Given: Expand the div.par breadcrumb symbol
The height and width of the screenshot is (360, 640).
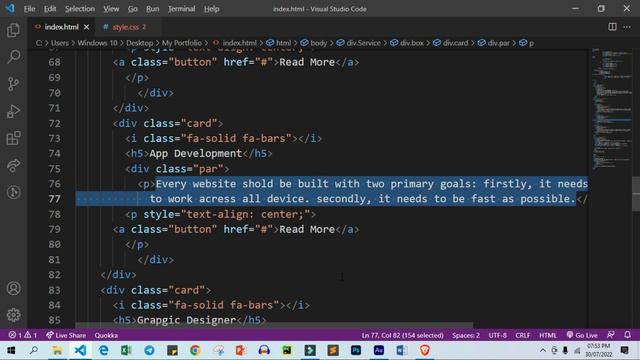Looking at the screenshot, I should (x=493, y=43).
